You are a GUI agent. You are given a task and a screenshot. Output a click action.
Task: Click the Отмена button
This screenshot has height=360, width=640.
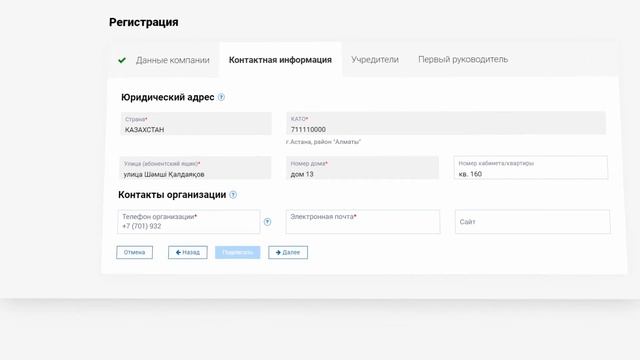(134, 252)
